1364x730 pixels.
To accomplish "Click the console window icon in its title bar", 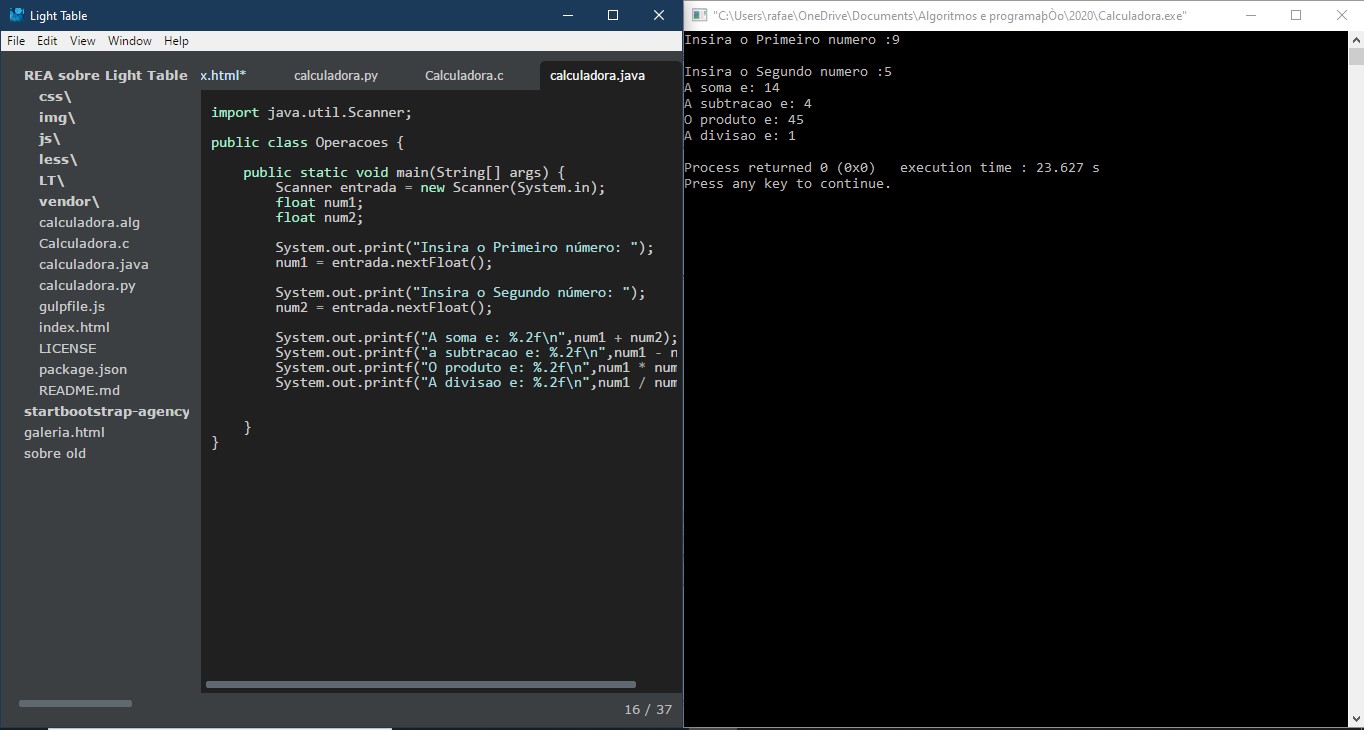I will coord(697,15).
